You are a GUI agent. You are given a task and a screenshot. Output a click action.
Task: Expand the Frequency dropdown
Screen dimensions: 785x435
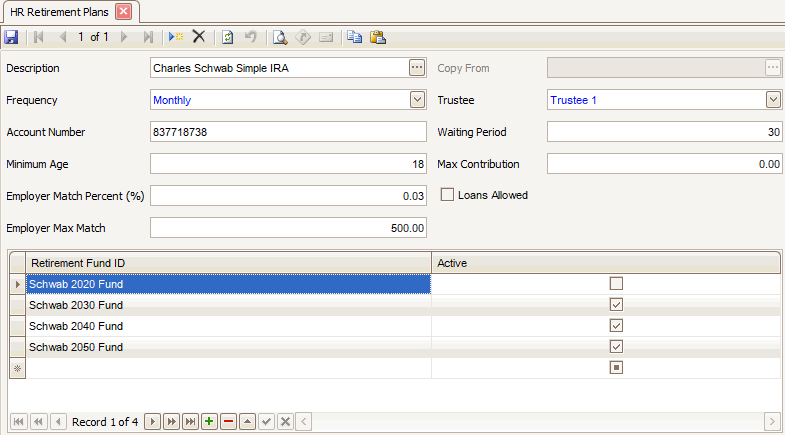[x=417, y=100]
